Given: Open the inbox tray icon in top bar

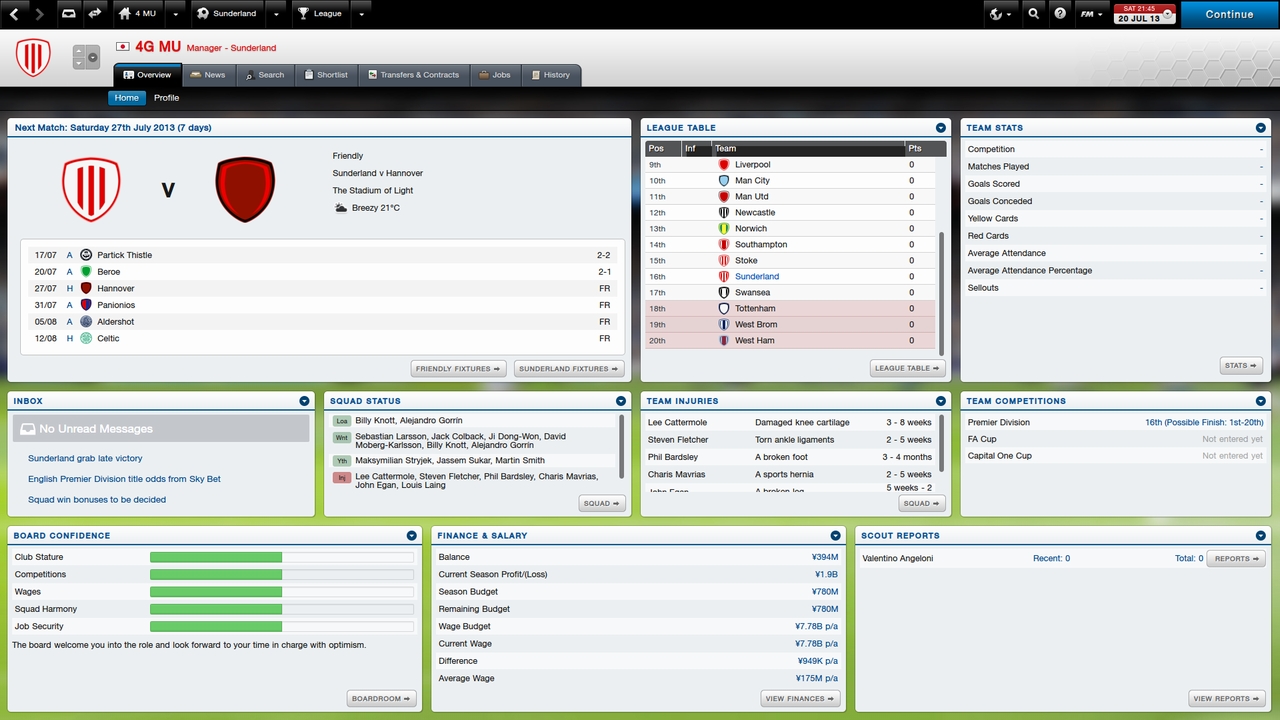Looking at the screenshot, I should point(69,14).
